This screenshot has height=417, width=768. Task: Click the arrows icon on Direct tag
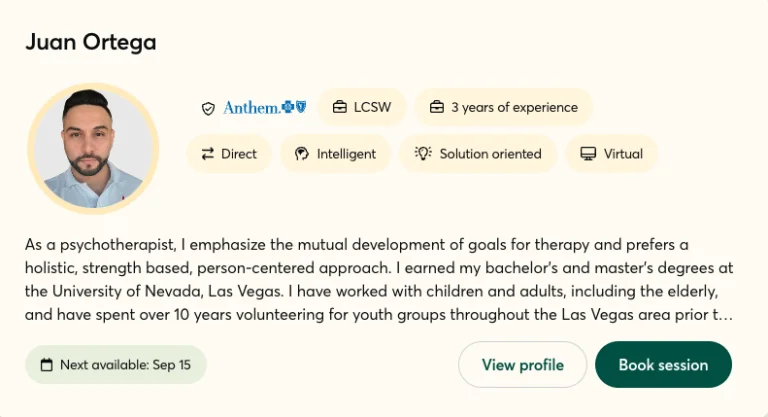tap(208, 154)
